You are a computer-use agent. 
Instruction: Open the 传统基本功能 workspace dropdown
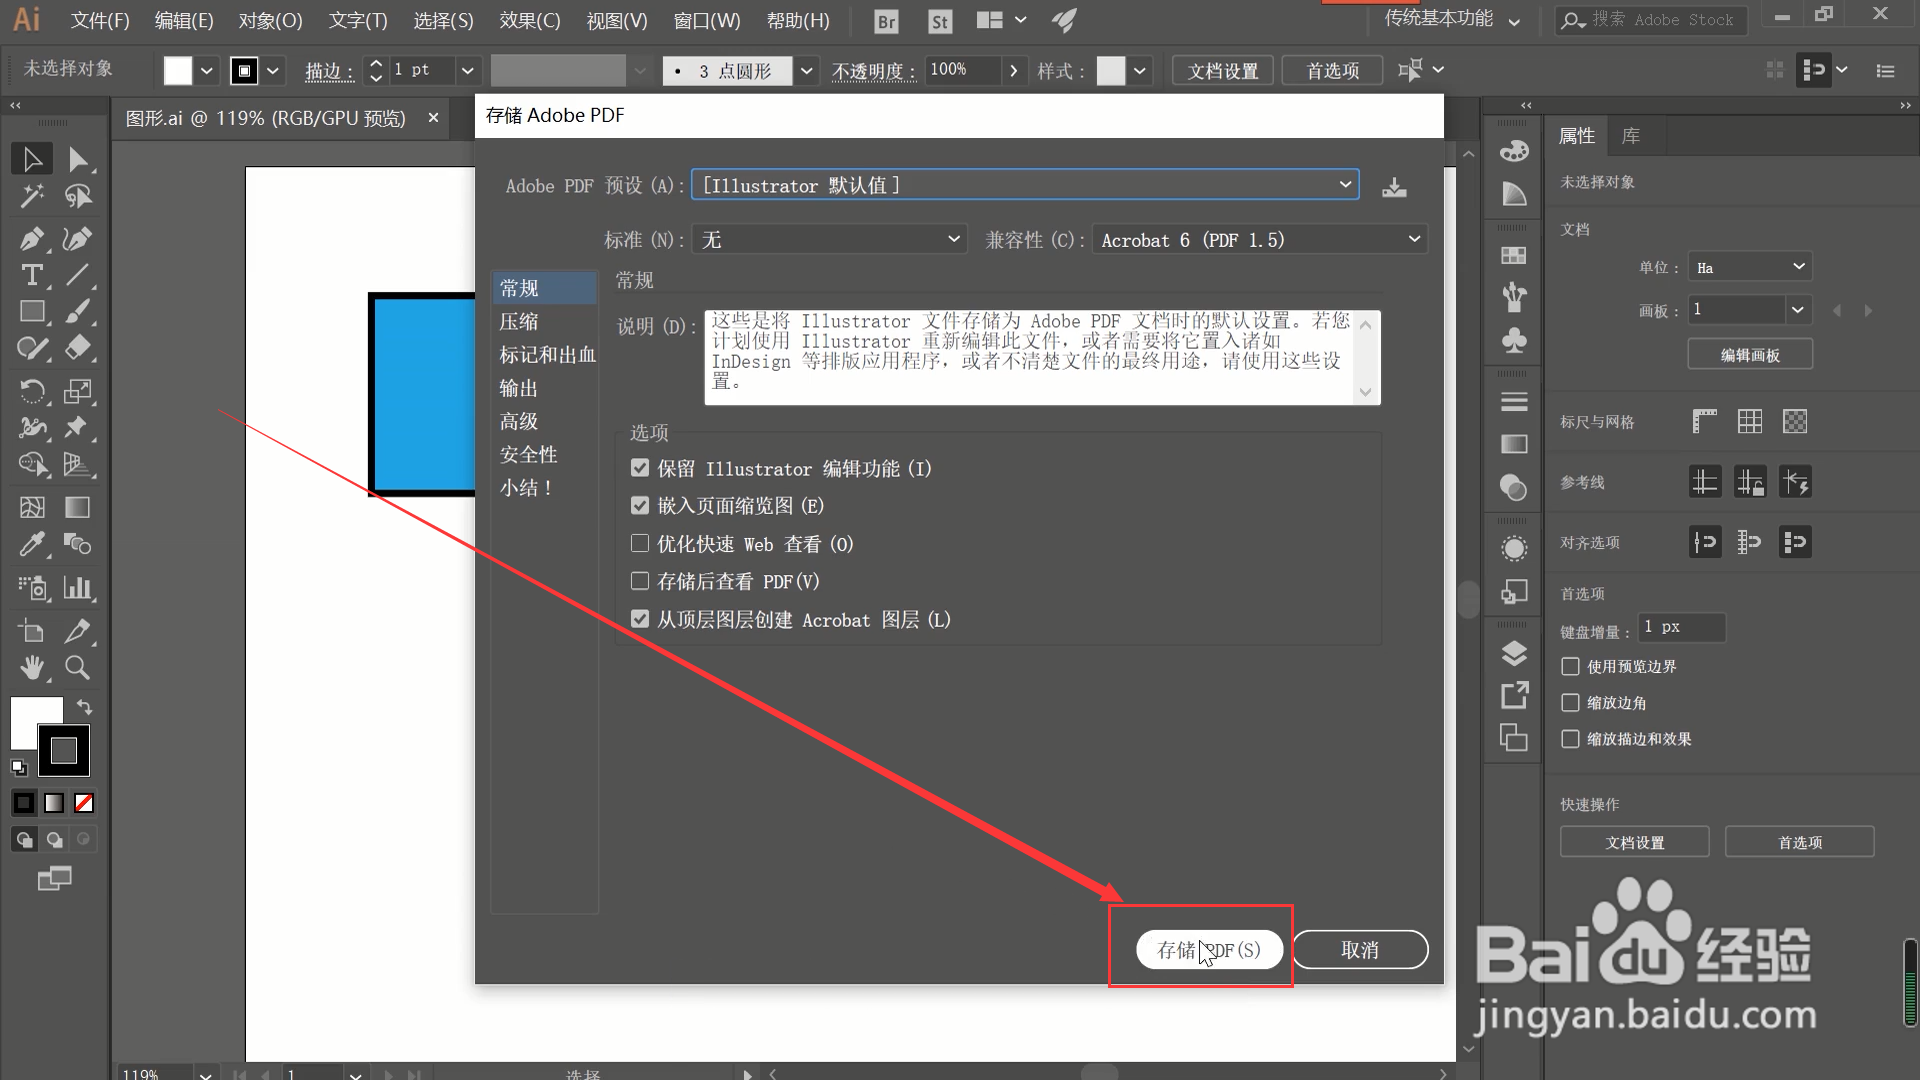(1452, 20)
